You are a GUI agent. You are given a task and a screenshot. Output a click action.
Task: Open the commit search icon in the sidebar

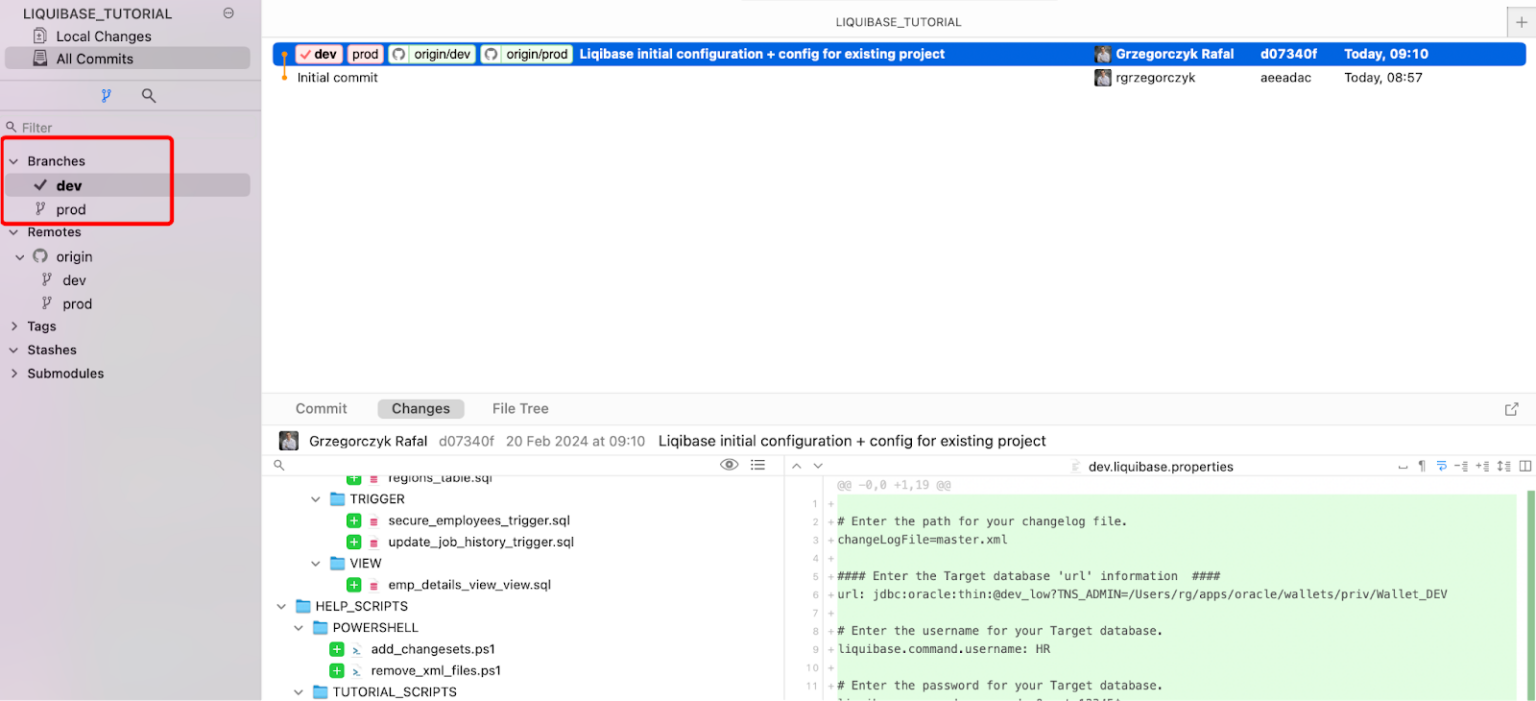pyautogui.click(x=148, y=95)
